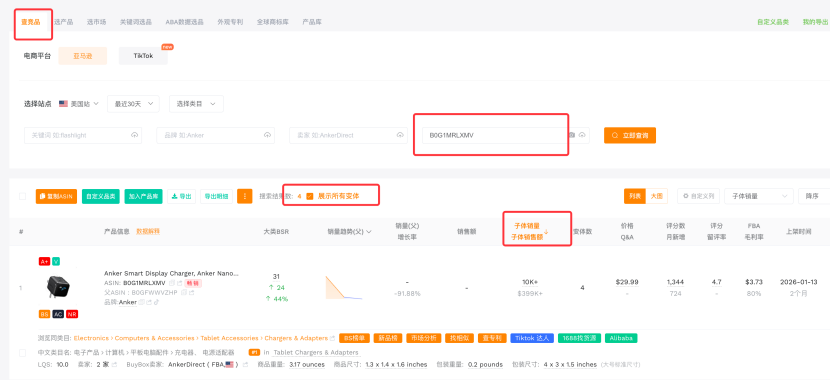Click 导出 export button
830x380 pixels.
pos(182,196)
